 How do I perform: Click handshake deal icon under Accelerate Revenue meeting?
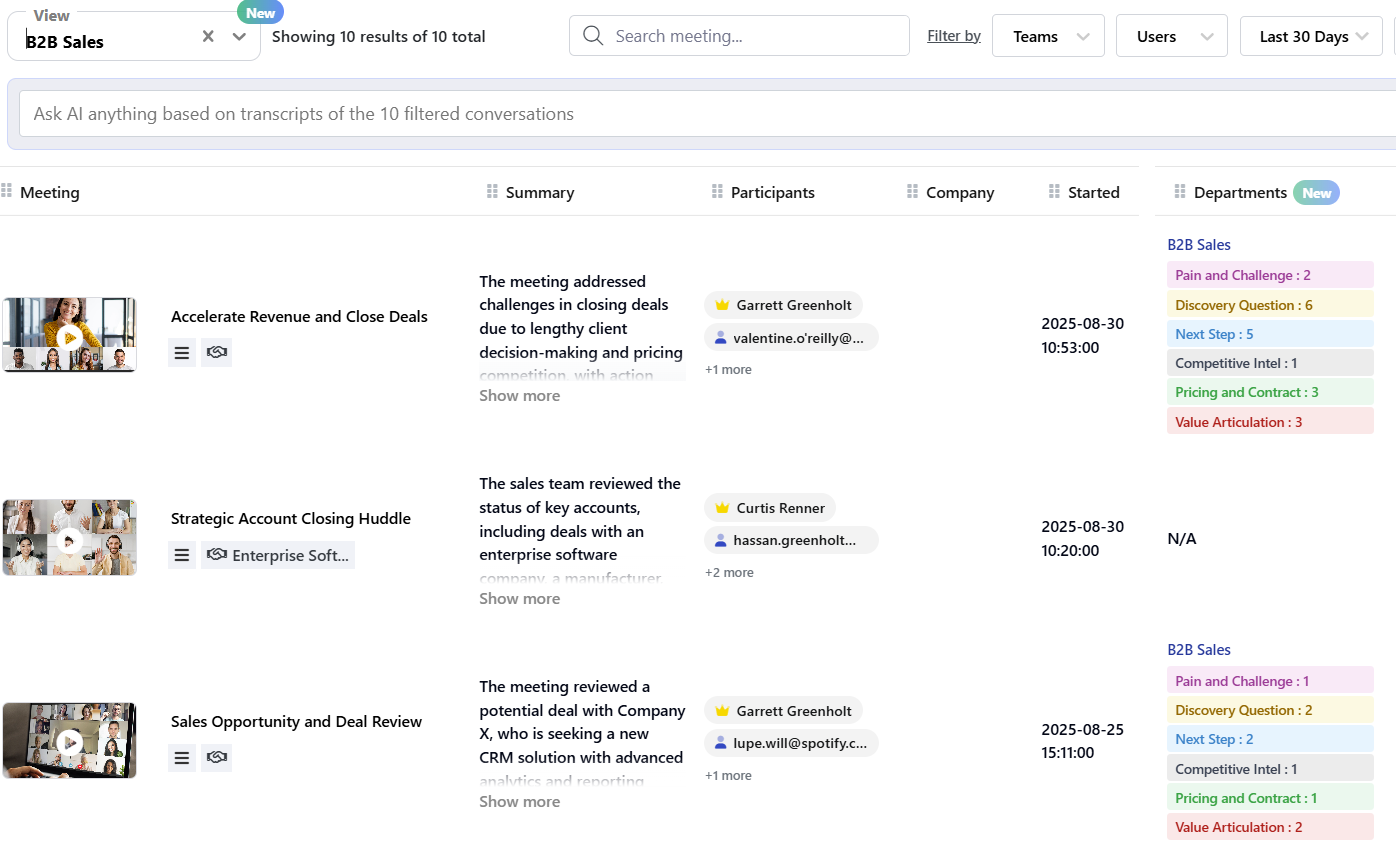coord(216,353)
